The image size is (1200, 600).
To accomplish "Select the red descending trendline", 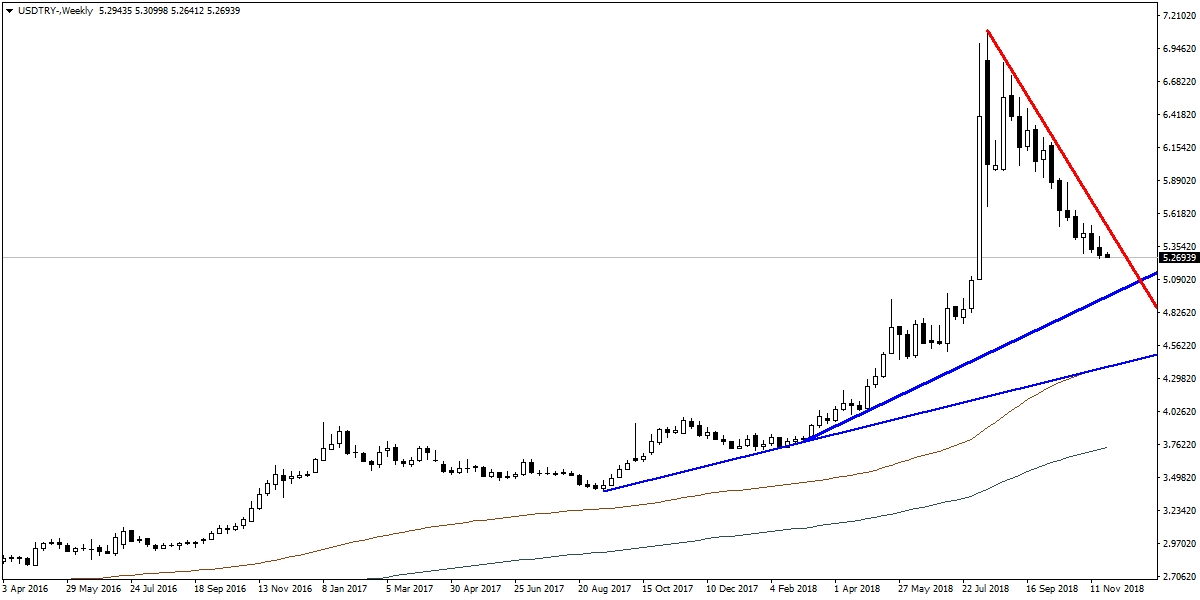I will click(x=1070, y=168).
